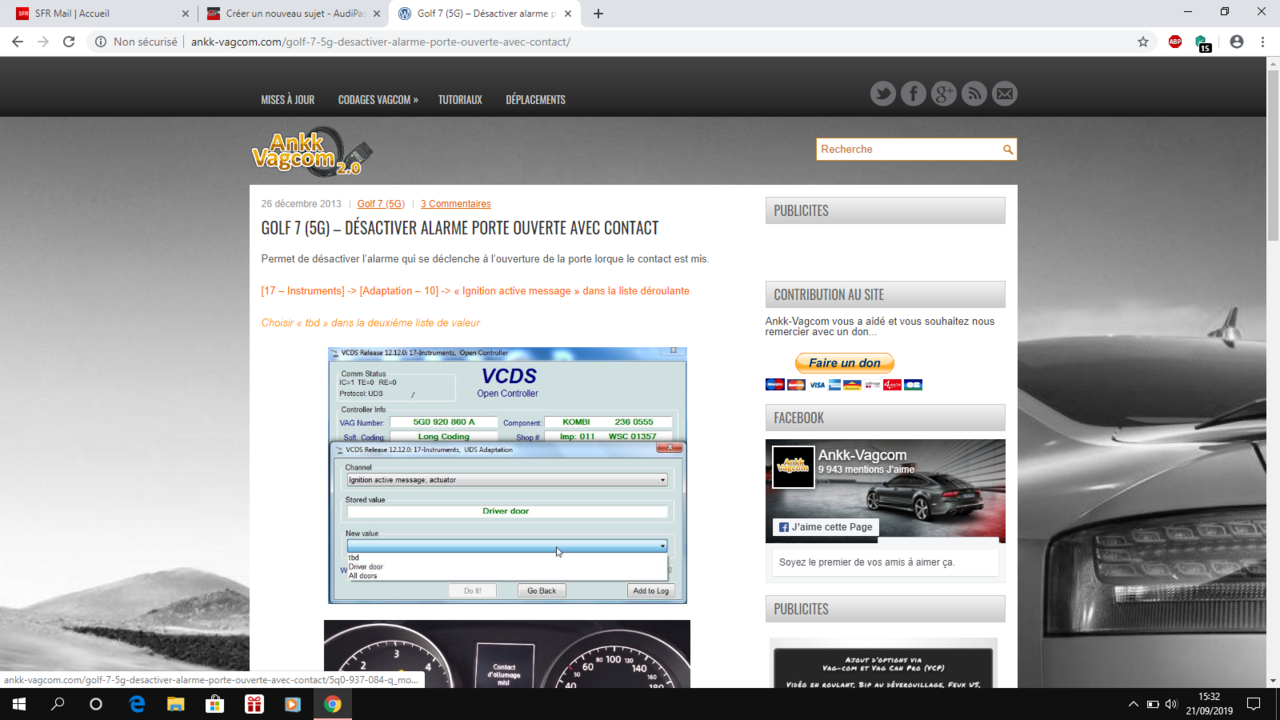Open the RSS feed icon
Viewport: 1280px width, 720px height.
click(x=974, y=94)
